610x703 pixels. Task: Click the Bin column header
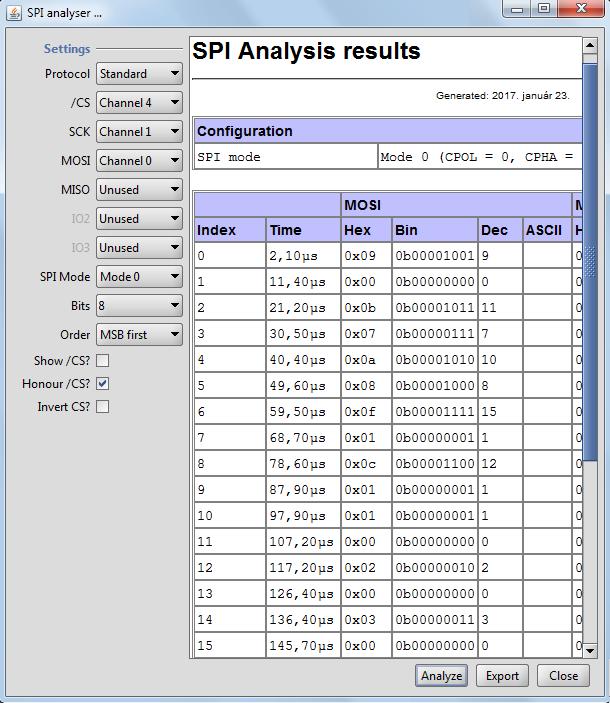(435, 230)
